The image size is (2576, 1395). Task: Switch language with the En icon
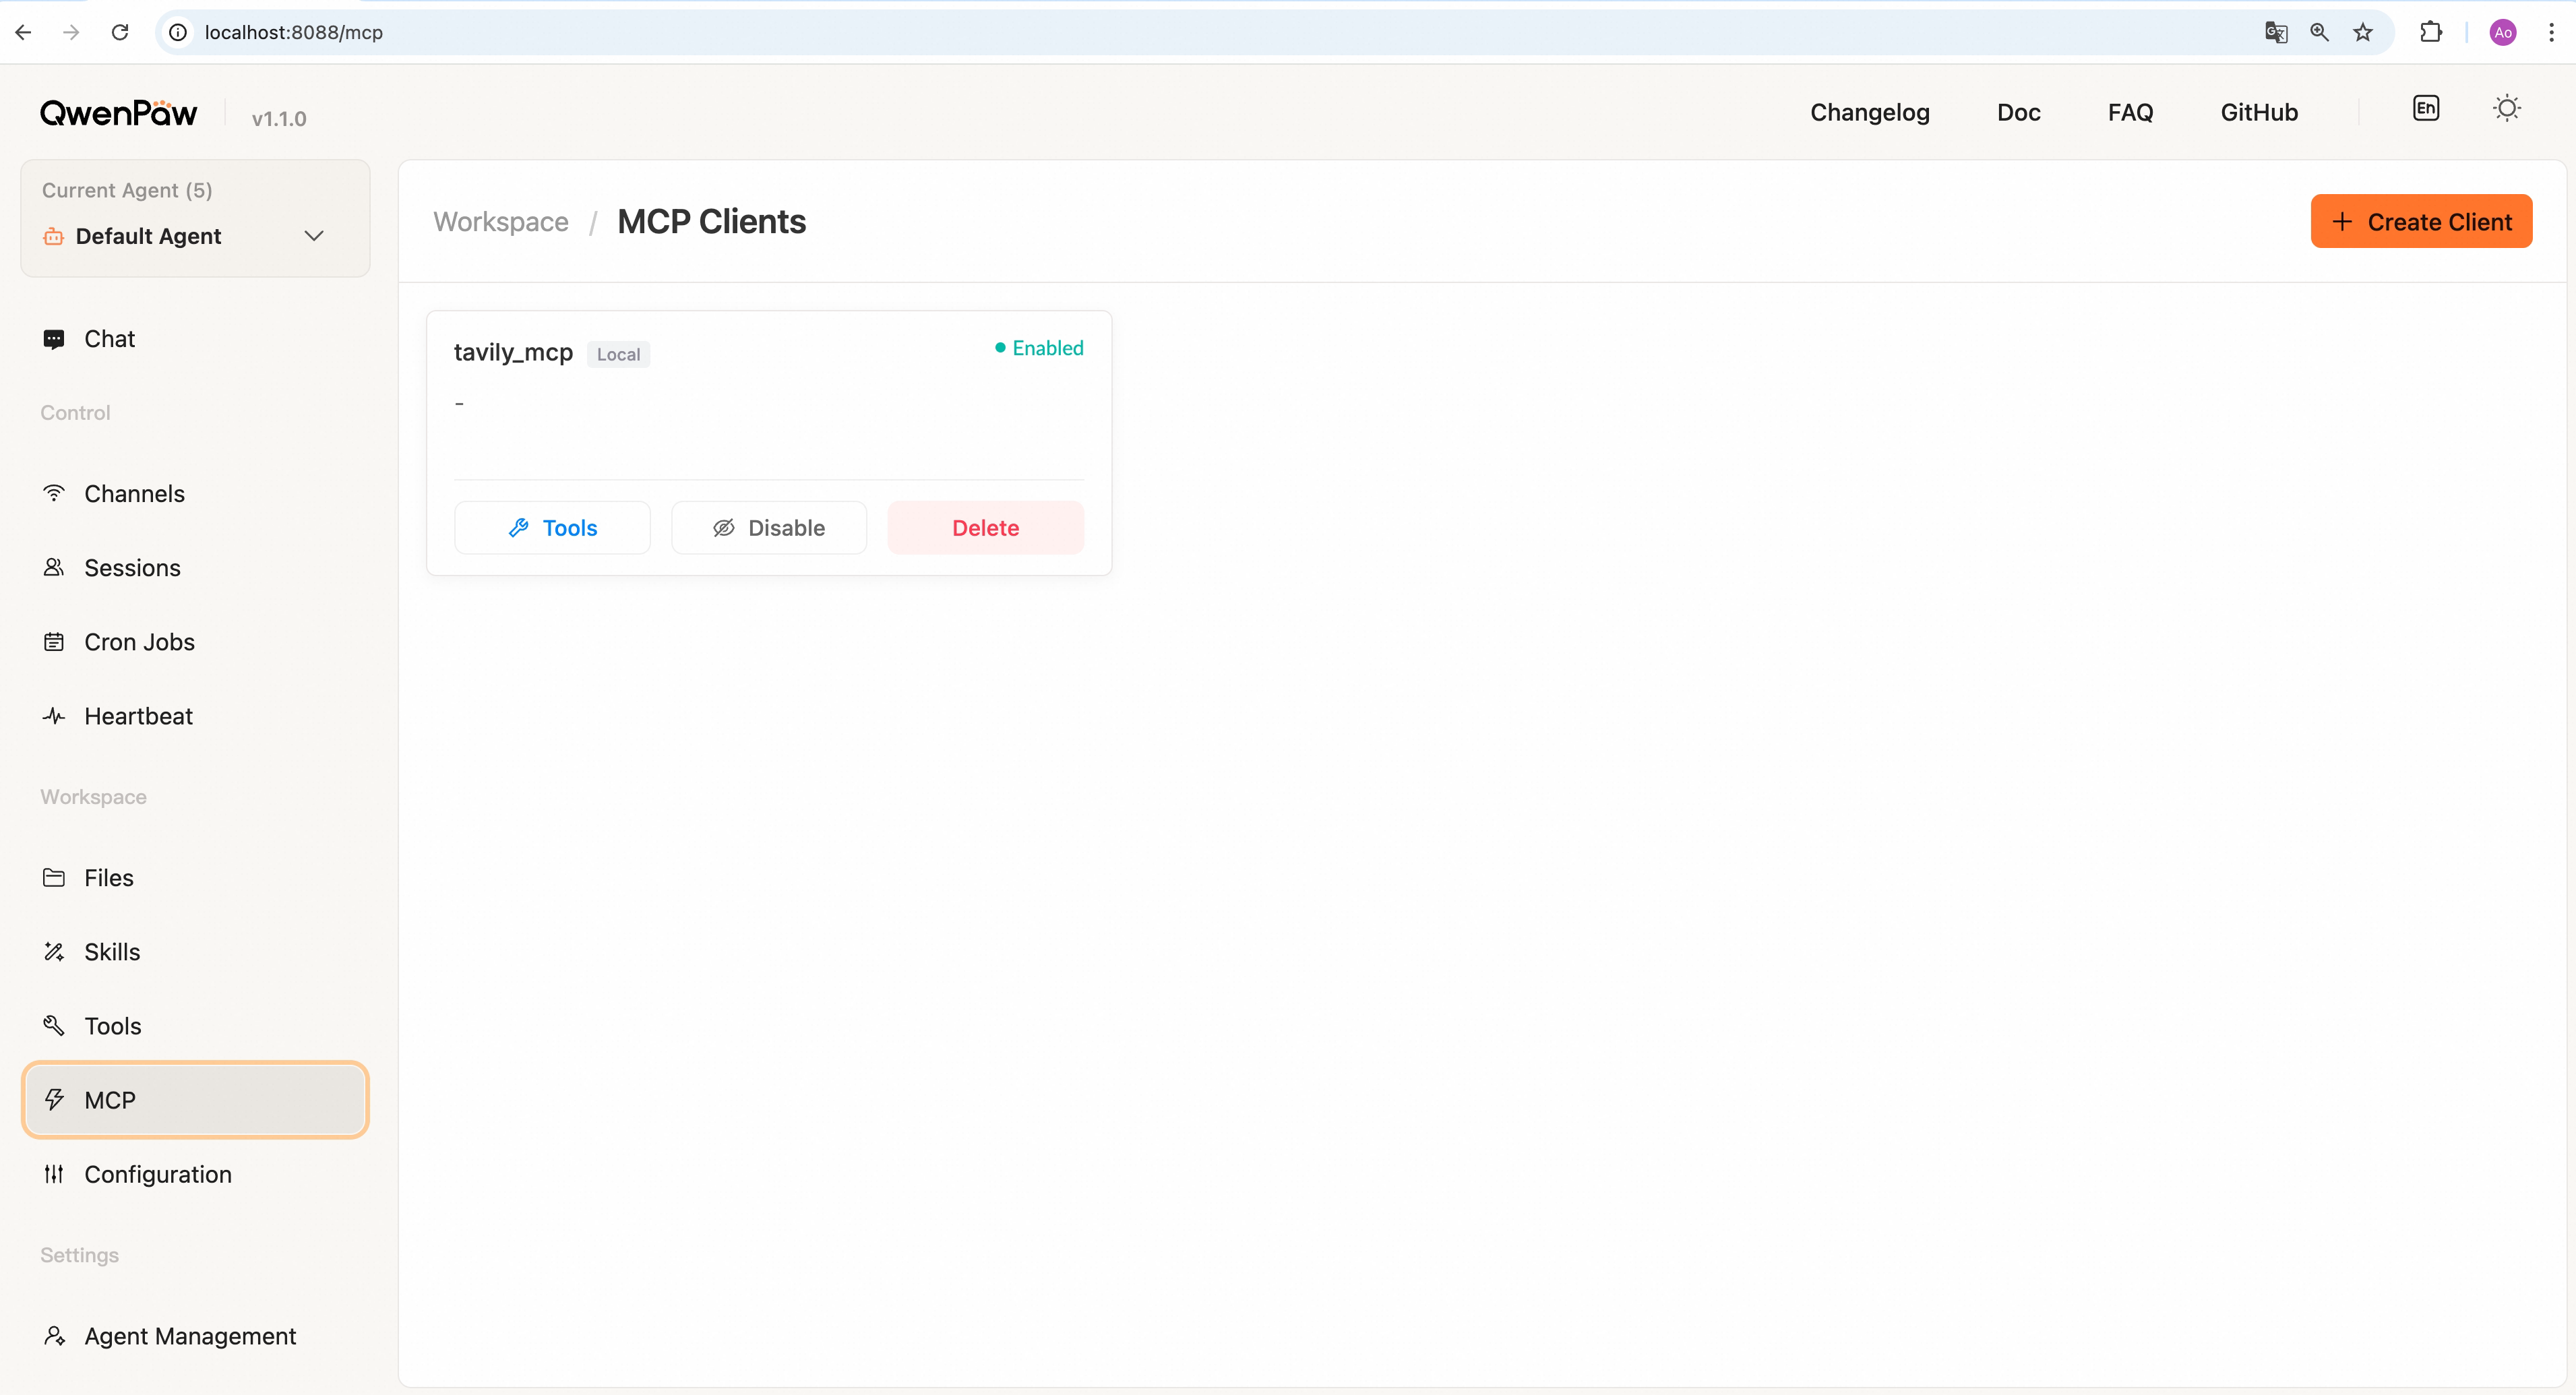point(2425,109)
